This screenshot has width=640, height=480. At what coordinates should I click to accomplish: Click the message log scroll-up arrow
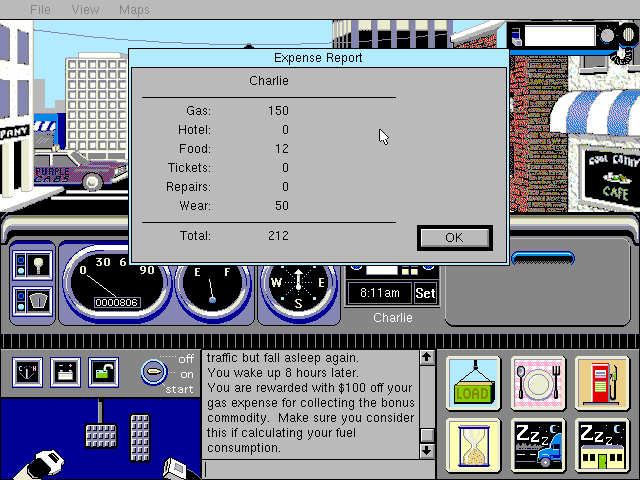[x=427, y=358]
